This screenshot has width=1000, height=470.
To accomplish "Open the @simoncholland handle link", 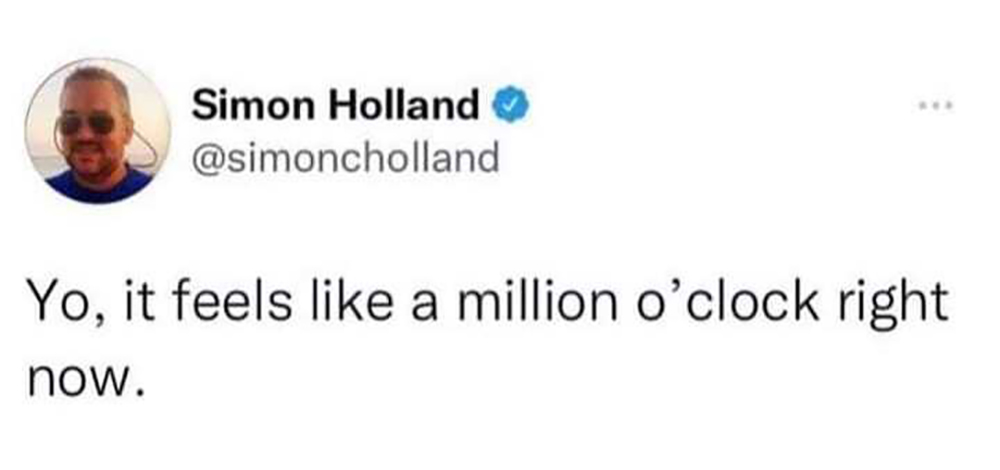I will point(344,158).
